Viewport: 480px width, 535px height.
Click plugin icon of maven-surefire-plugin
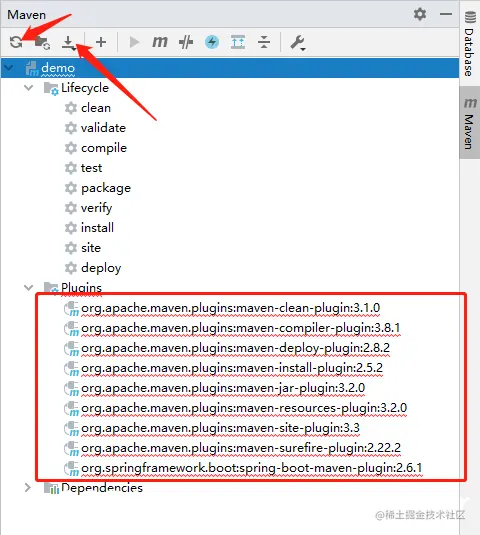[x=71, y=448]
